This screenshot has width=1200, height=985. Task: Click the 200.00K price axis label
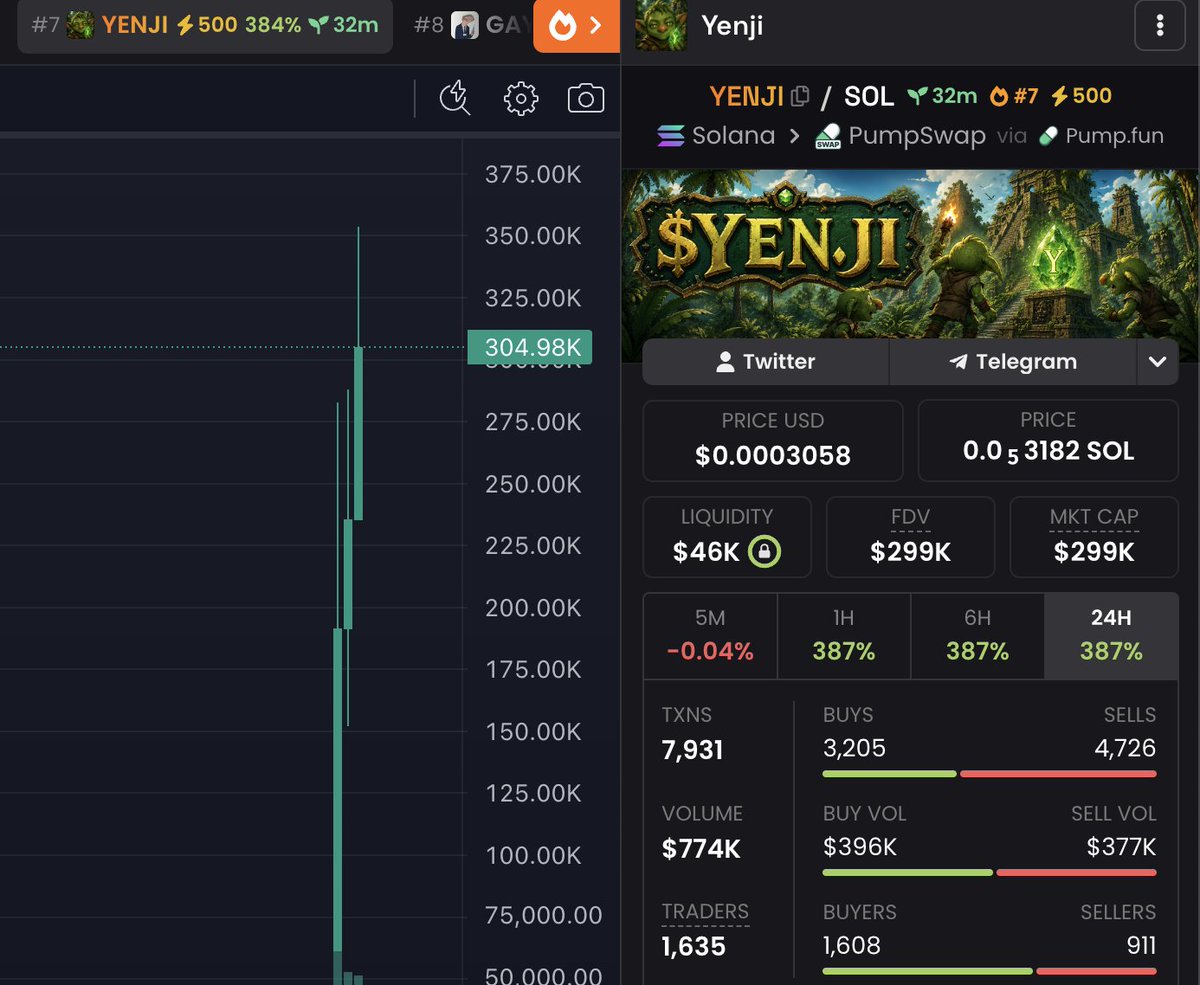click(x=533, y=608)
